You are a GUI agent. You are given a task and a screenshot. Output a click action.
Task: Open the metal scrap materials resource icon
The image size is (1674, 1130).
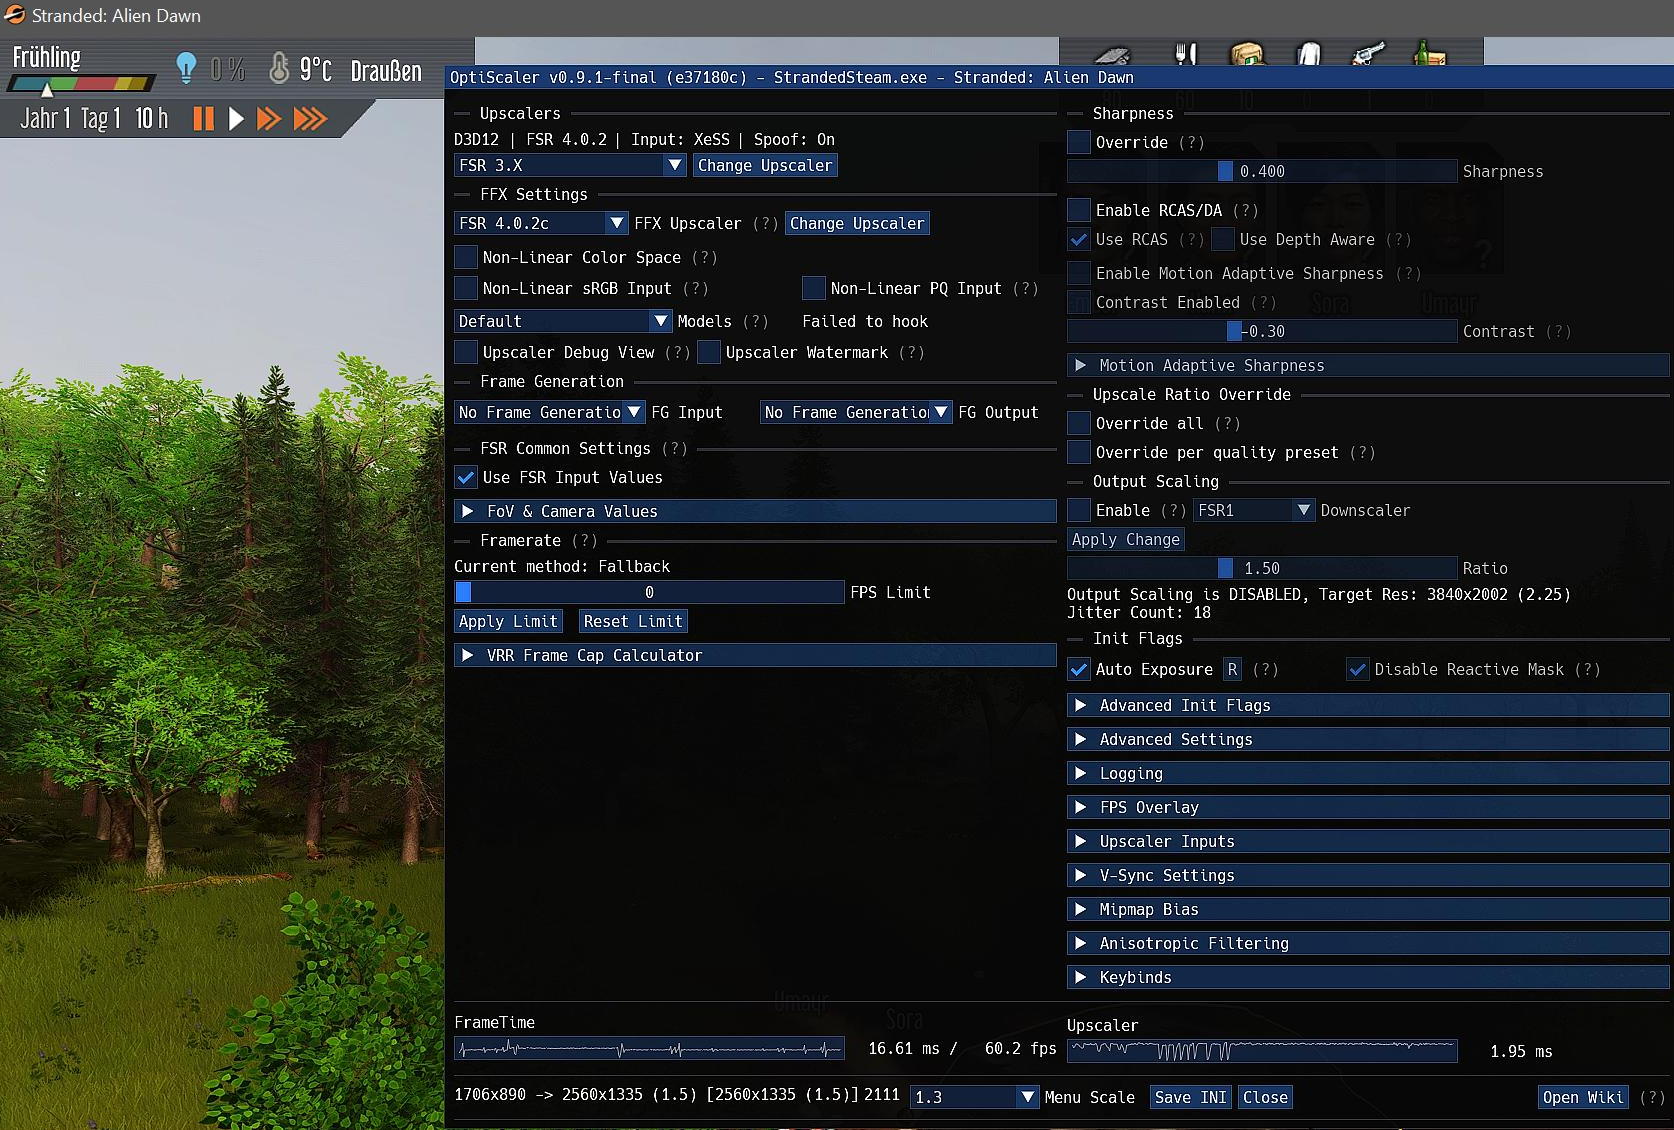[1113, 55]
